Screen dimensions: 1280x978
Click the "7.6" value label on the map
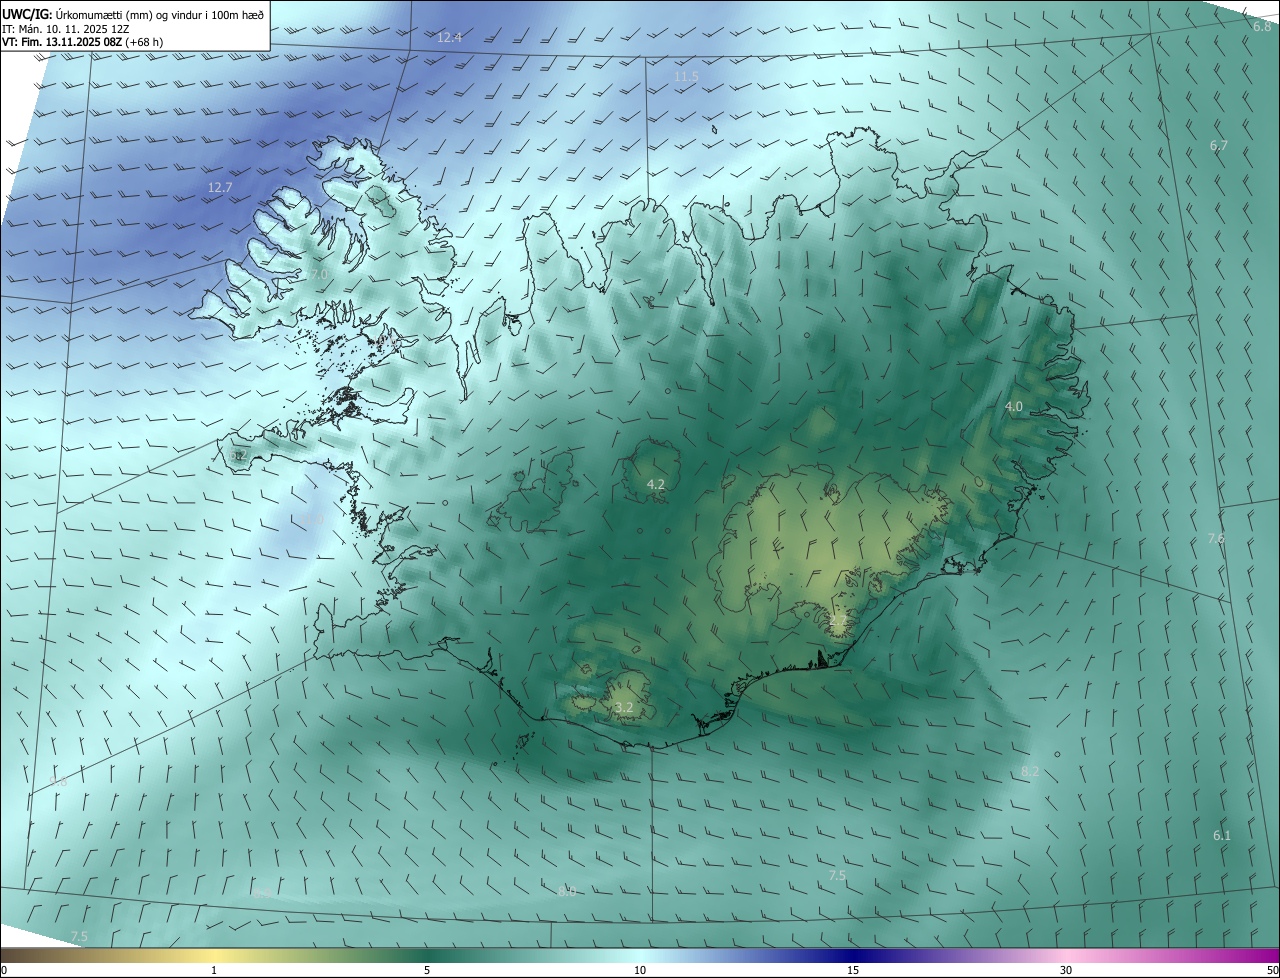pos(1215,538)
